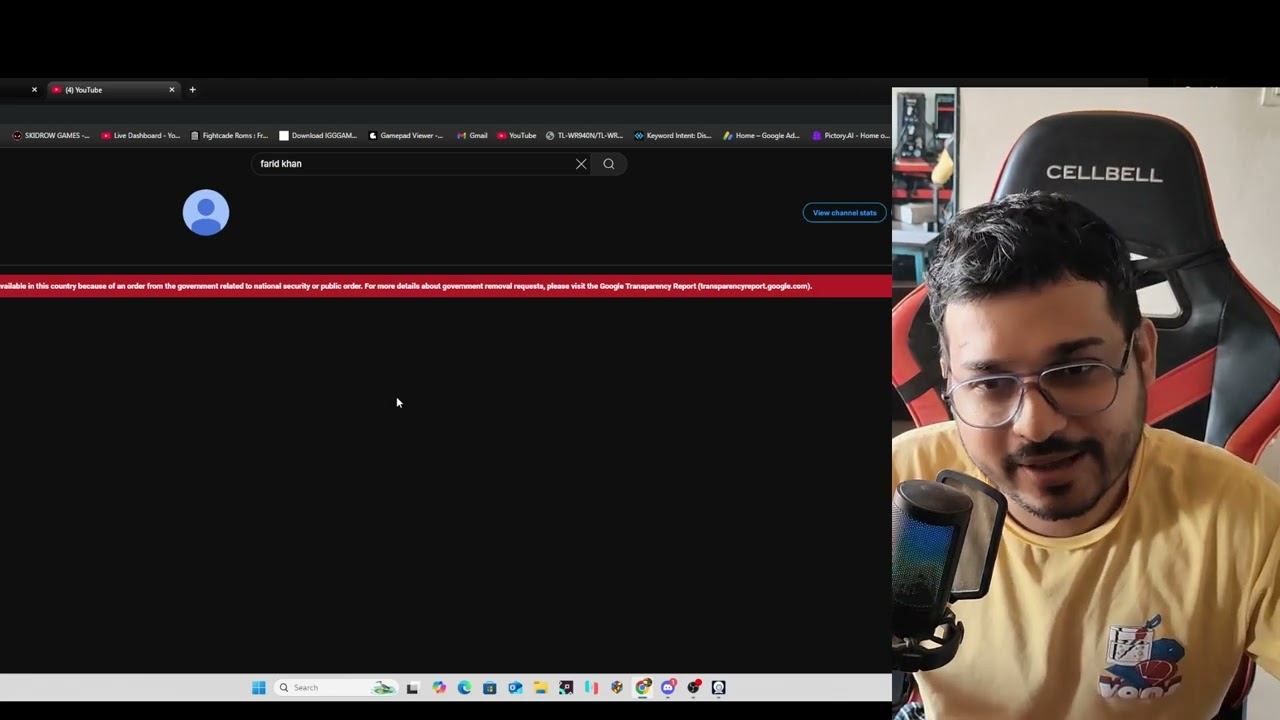
Task: Close the first browser tab
Action: pos(34,90)
